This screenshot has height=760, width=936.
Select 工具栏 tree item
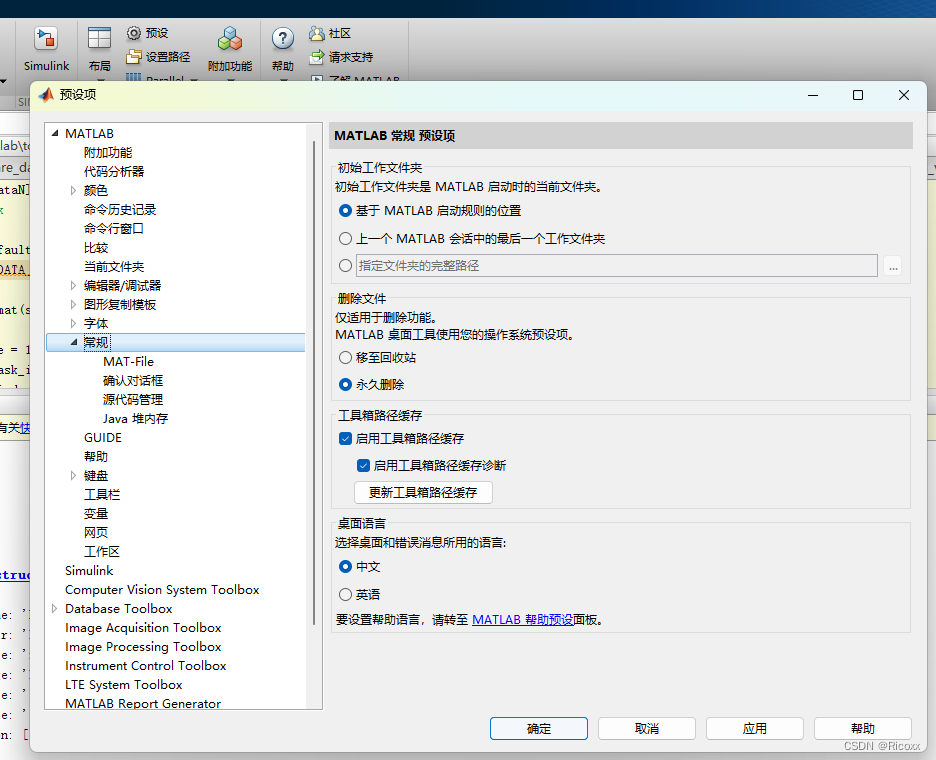[102, 495]
